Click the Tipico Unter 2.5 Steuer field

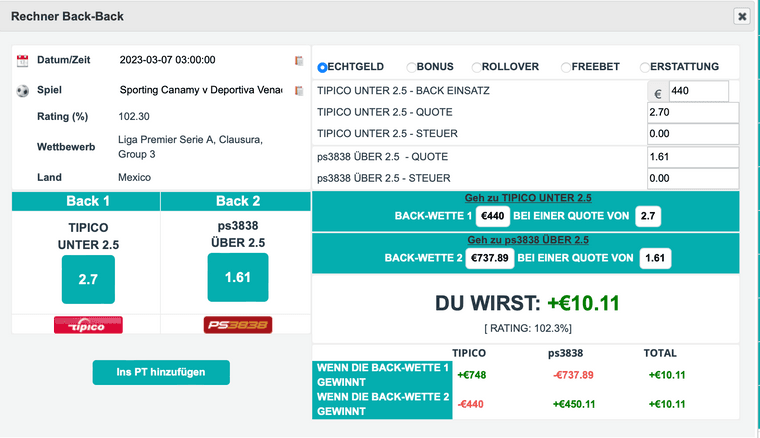click(693, 134)
